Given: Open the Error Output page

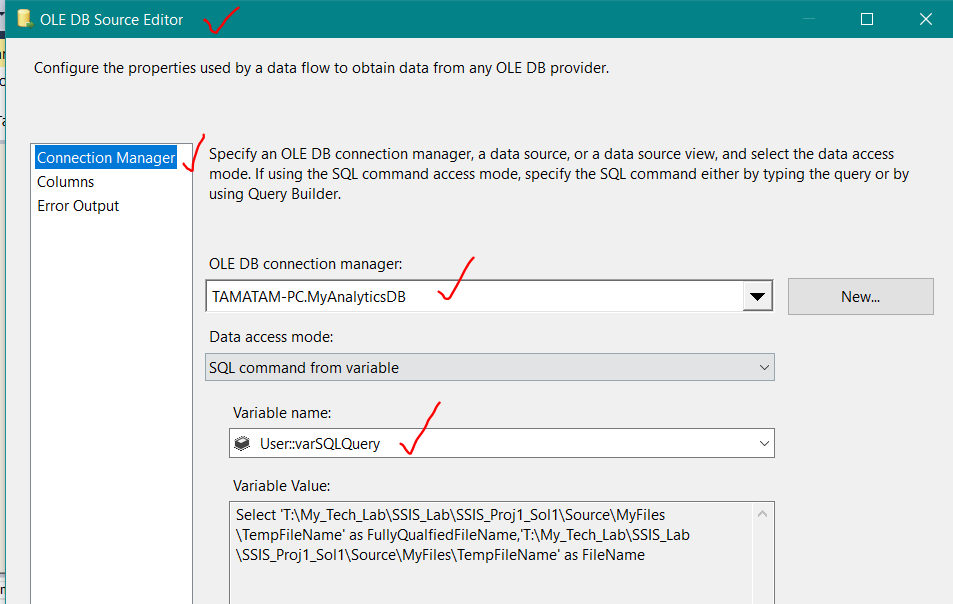Looking at the screenshot, I should tap(77, 206).
